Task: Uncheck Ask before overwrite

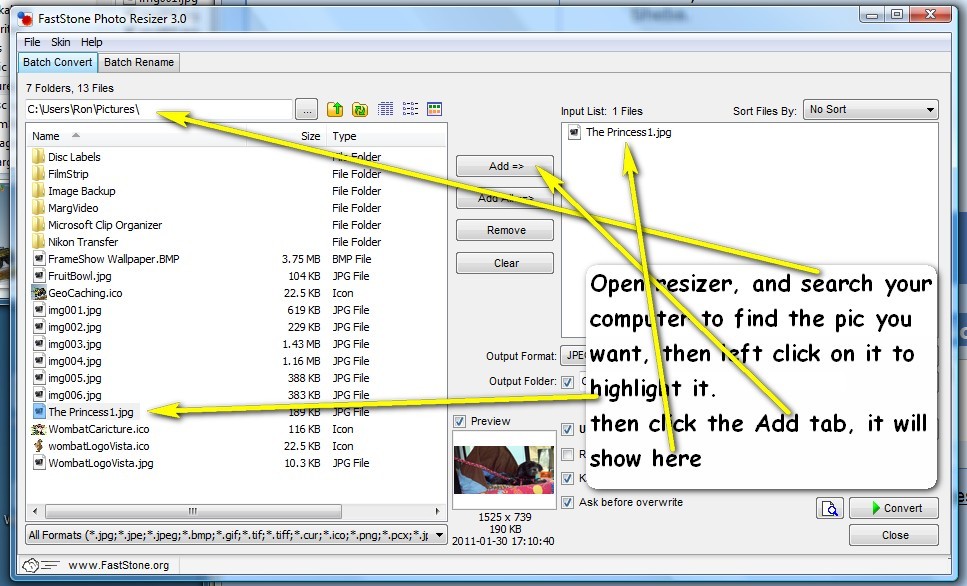Action: tap(568, 502)
